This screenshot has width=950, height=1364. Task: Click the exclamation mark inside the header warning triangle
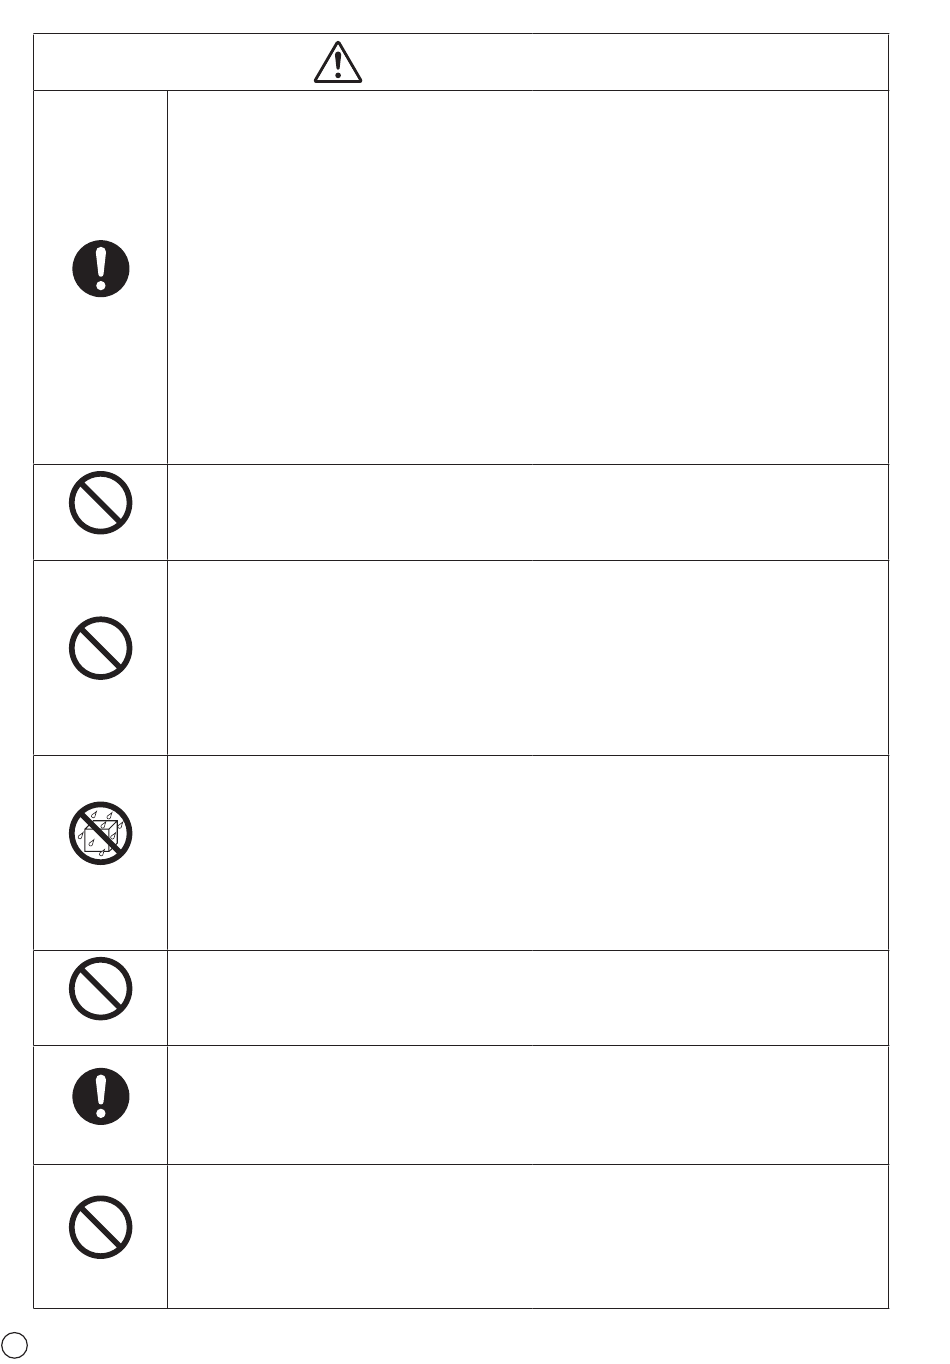coord(338,65)
